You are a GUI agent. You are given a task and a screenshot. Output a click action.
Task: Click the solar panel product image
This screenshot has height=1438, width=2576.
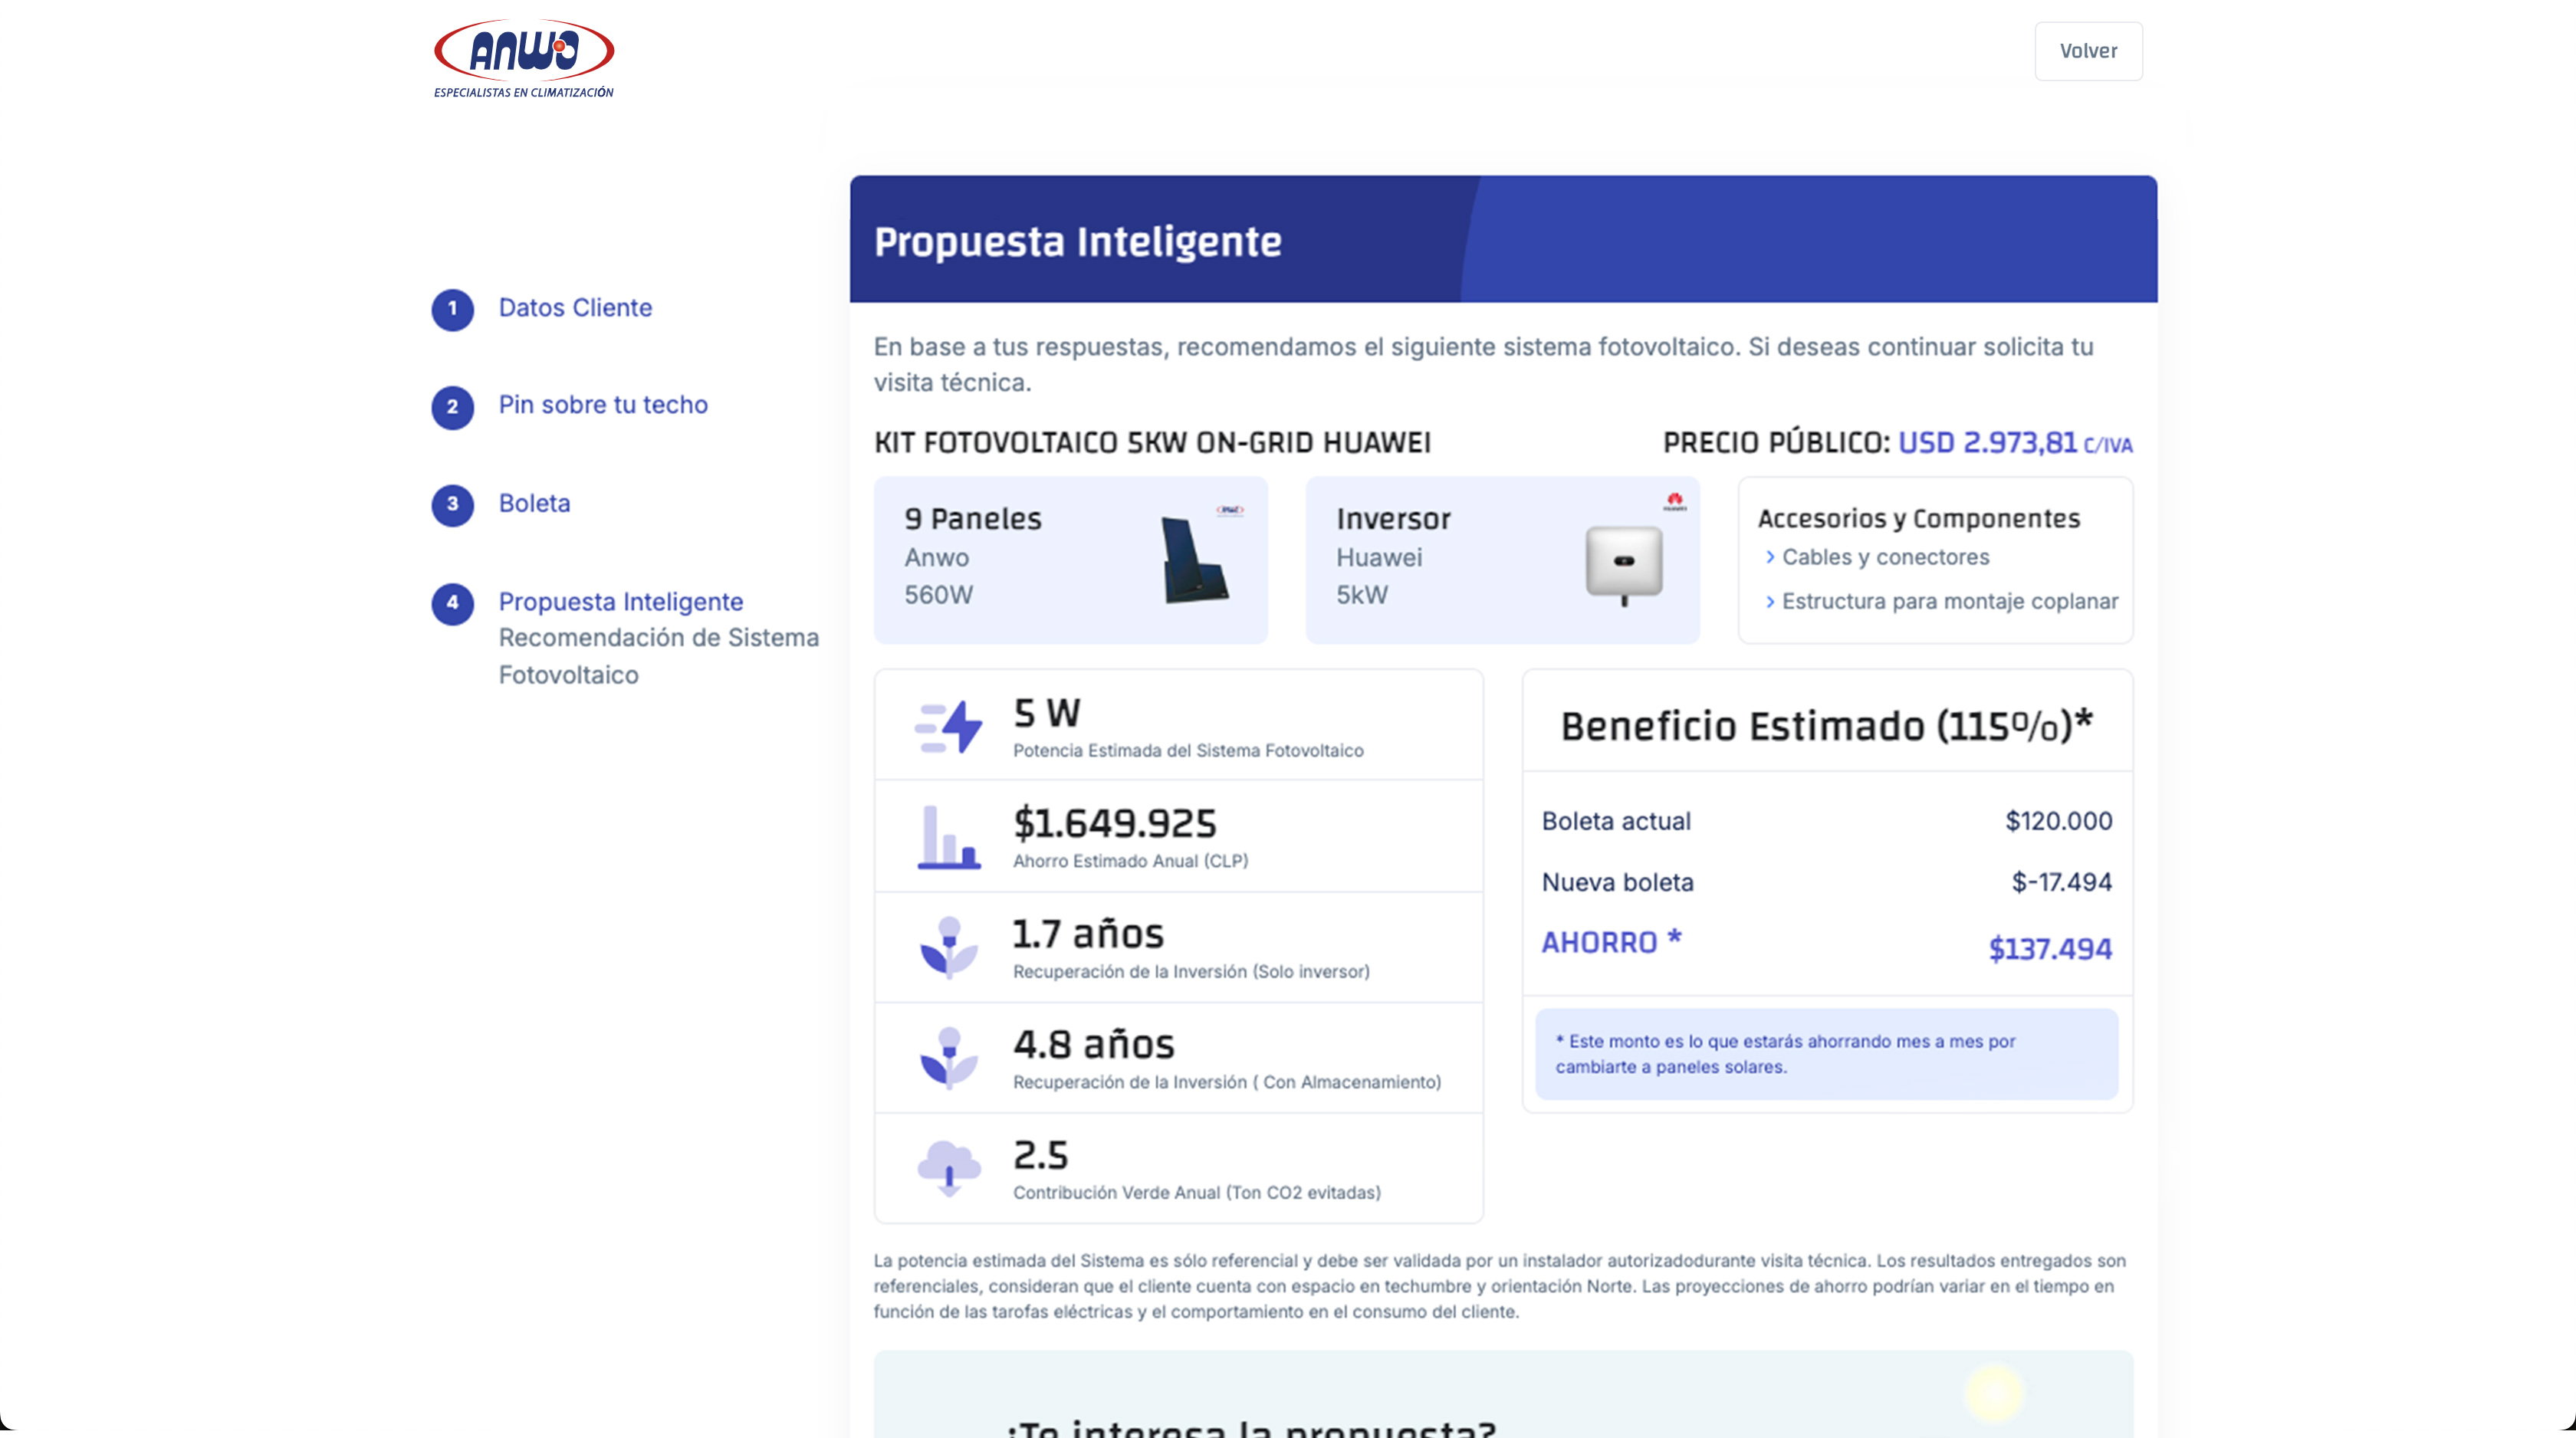tap(1194, 559)
